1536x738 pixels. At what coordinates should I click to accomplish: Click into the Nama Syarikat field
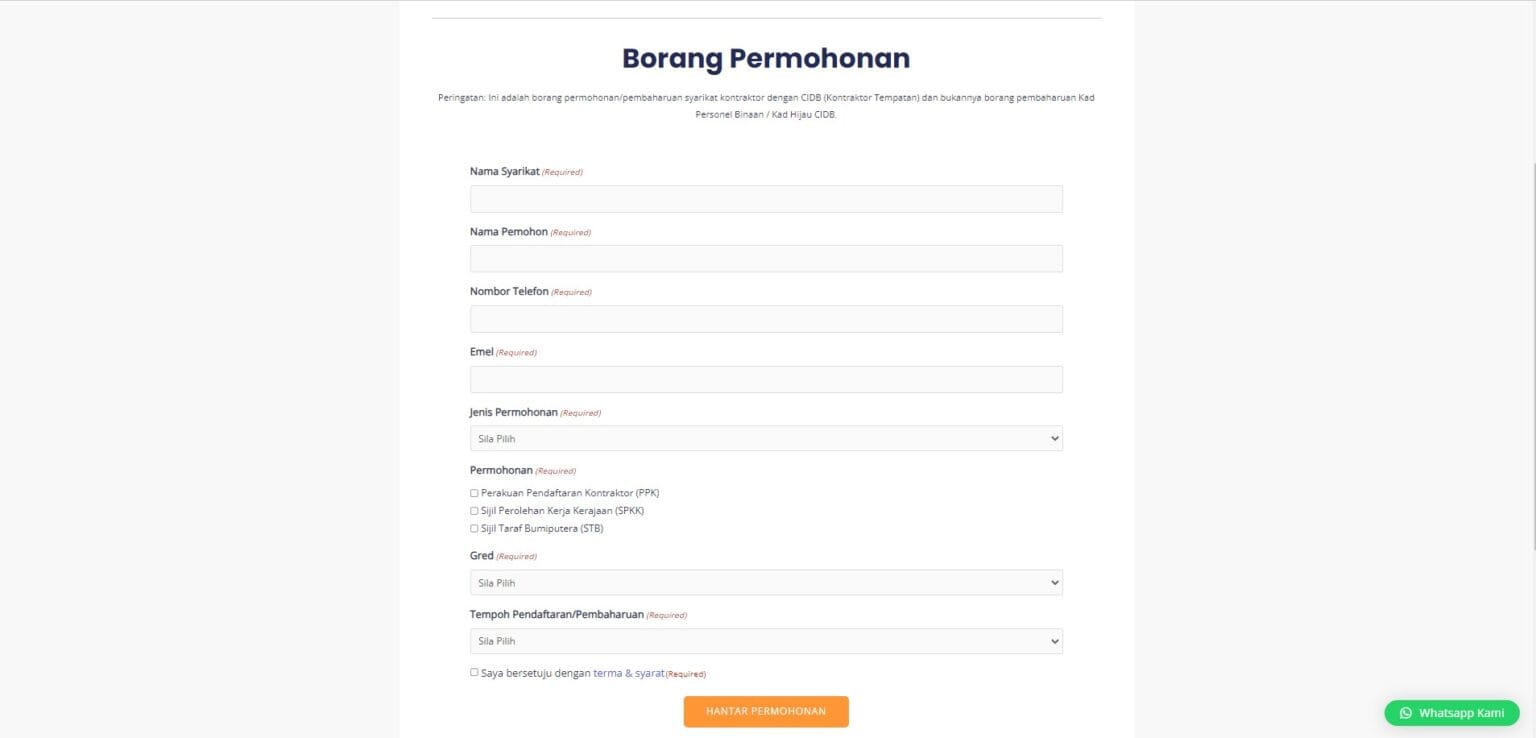click(x=766, y=198)
